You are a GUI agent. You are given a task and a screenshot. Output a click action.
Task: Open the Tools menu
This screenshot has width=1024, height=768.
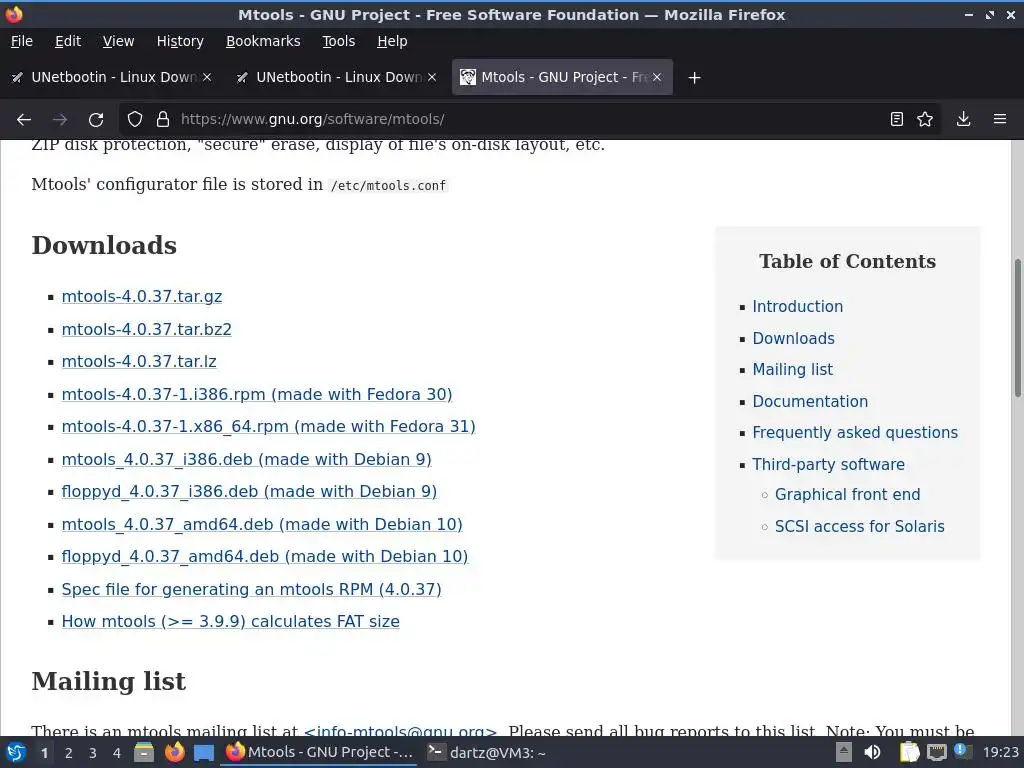[338, 41]
